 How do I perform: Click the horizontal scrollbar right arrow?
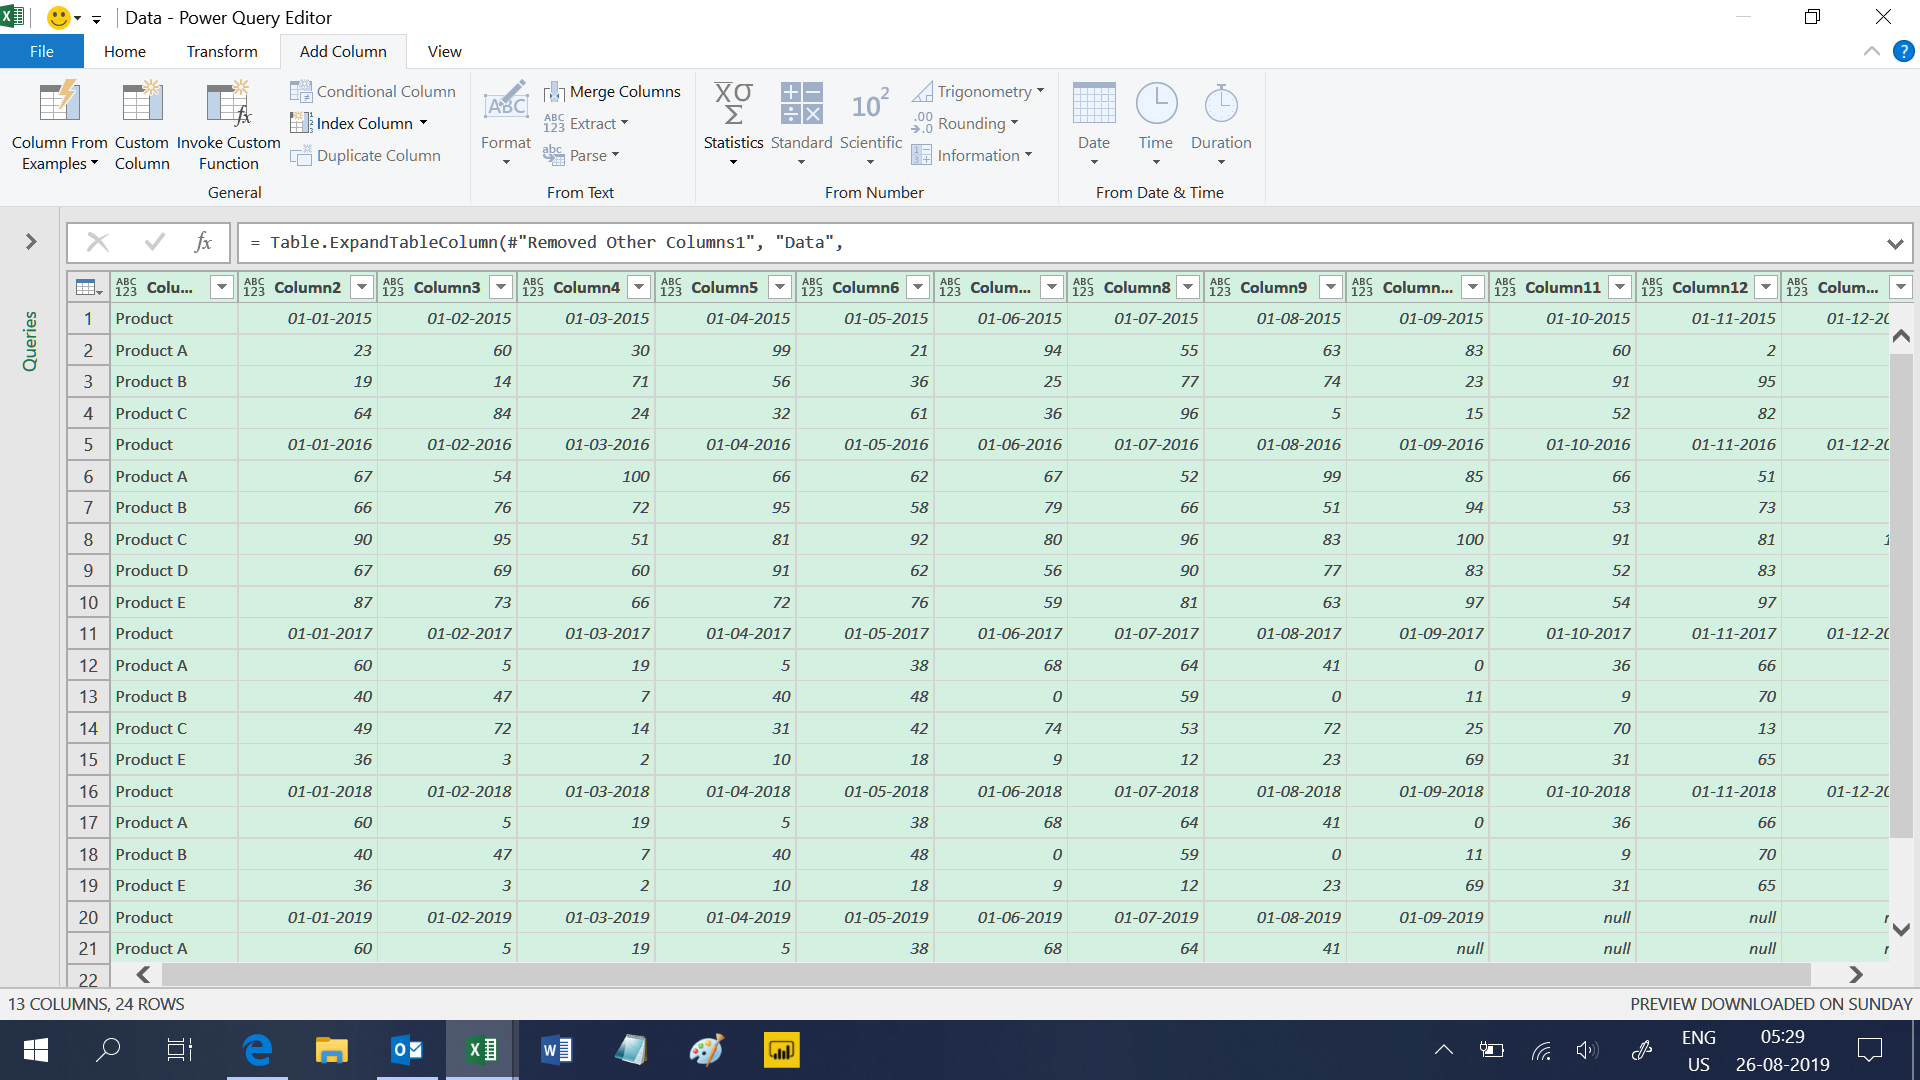[x=1856, y=974]
